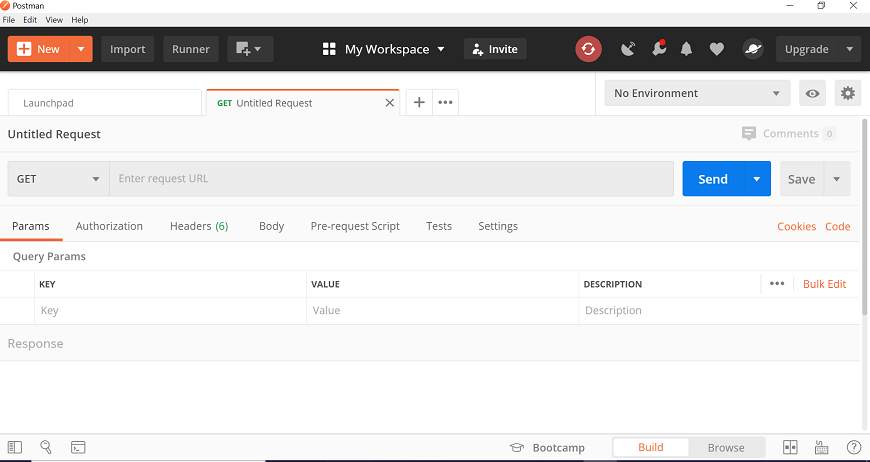Open the Runner
The height and width of the screenshot is (462, 870).
click(191, 49)
